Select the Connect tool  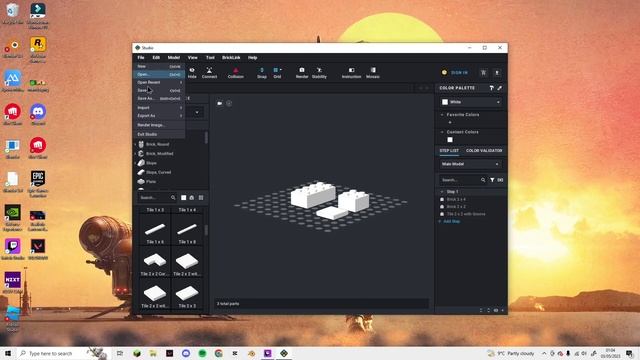(209, 73)
